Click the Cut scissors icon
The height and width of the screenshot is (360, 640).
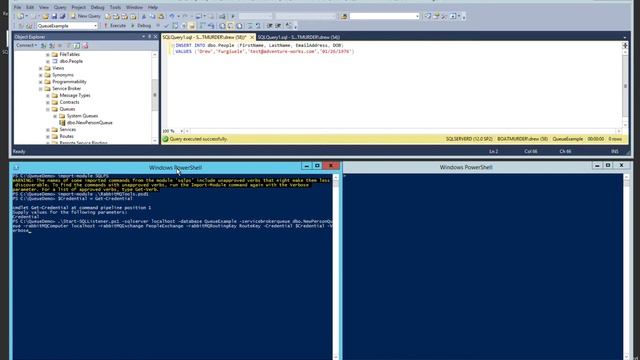(144, 16)
